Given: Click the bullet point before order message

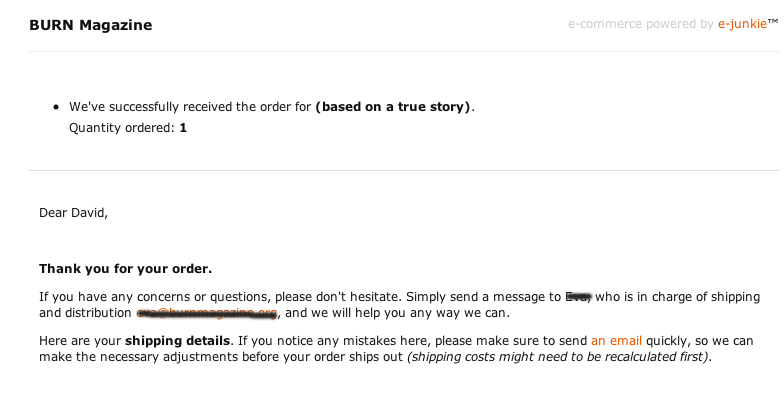Looking at the screenshot, I should [x=55, y=108].
